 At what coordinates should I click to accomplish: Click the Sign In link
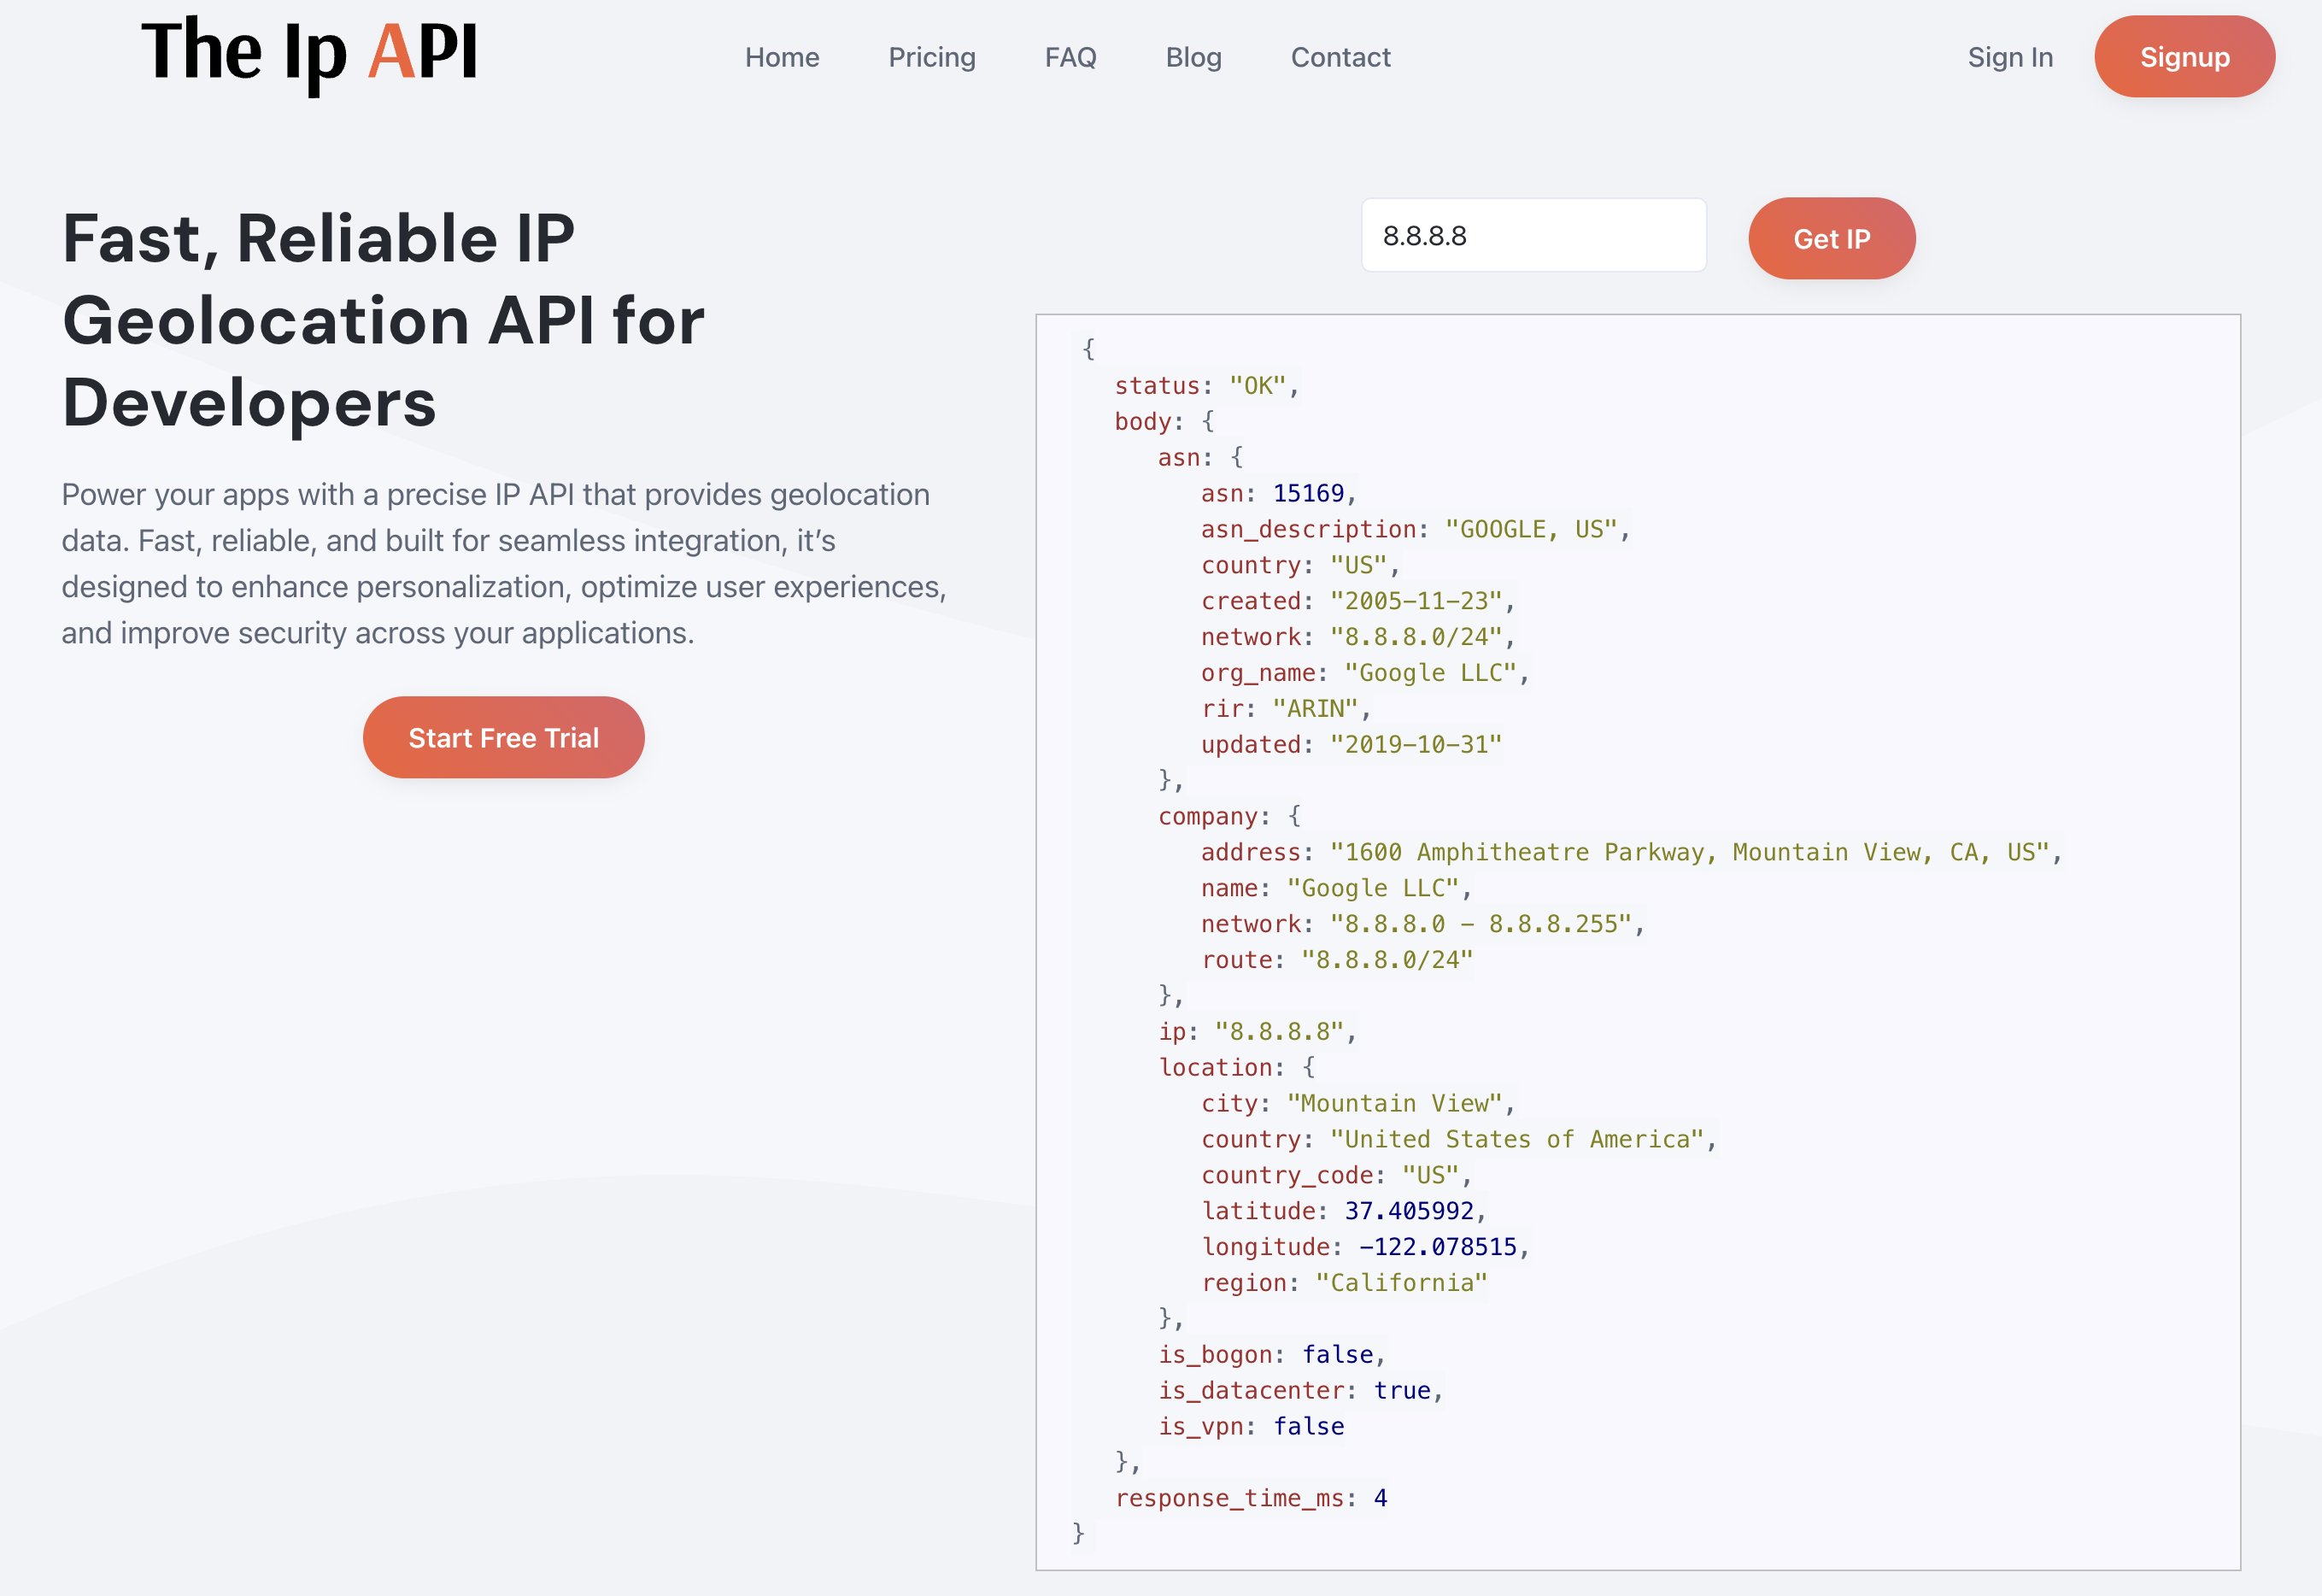click(2011, 57)
